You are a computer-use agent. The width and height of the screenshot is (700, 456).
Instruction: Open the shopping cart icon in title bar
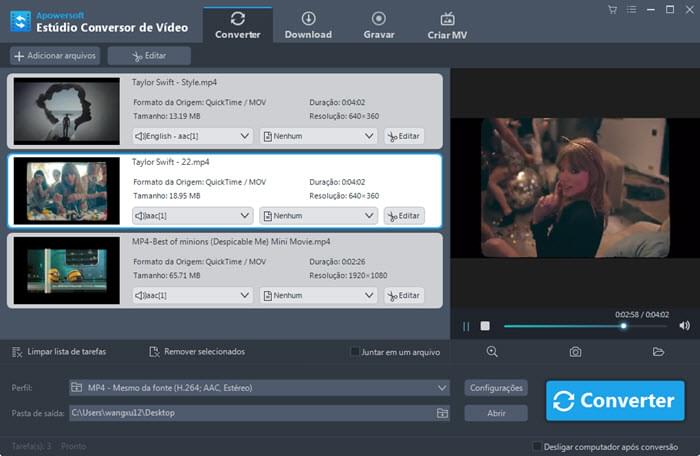pyautogui.click(x=612, y=10)
